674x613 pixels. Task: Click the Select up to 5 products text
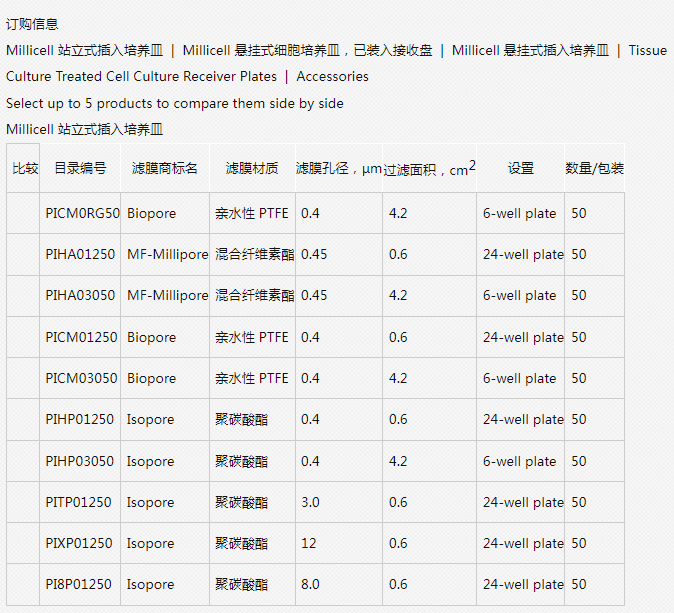[175, 103]
